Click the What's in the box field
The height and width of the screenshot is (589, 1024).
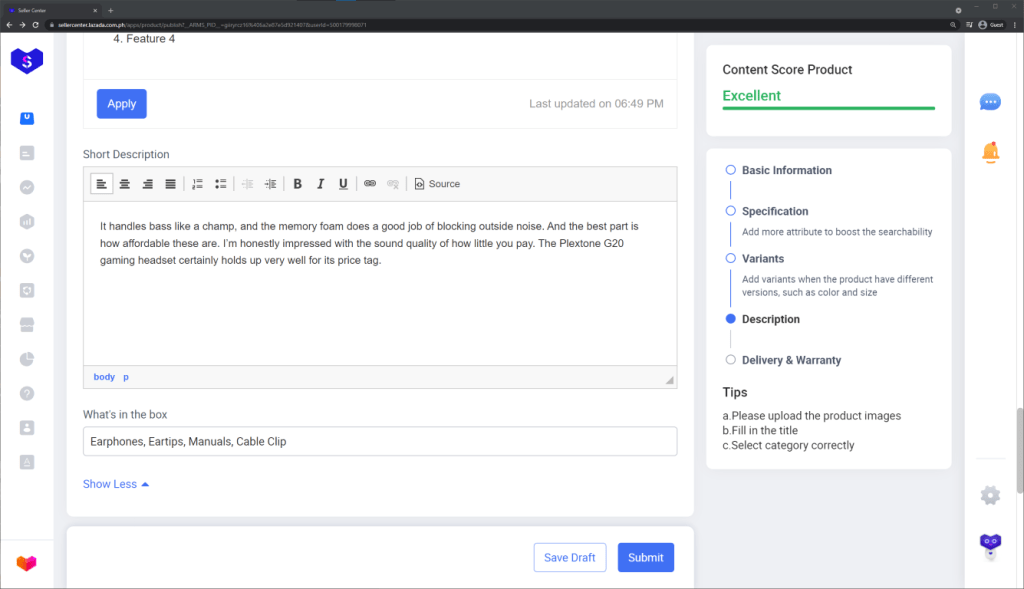(x=380, y=441)
